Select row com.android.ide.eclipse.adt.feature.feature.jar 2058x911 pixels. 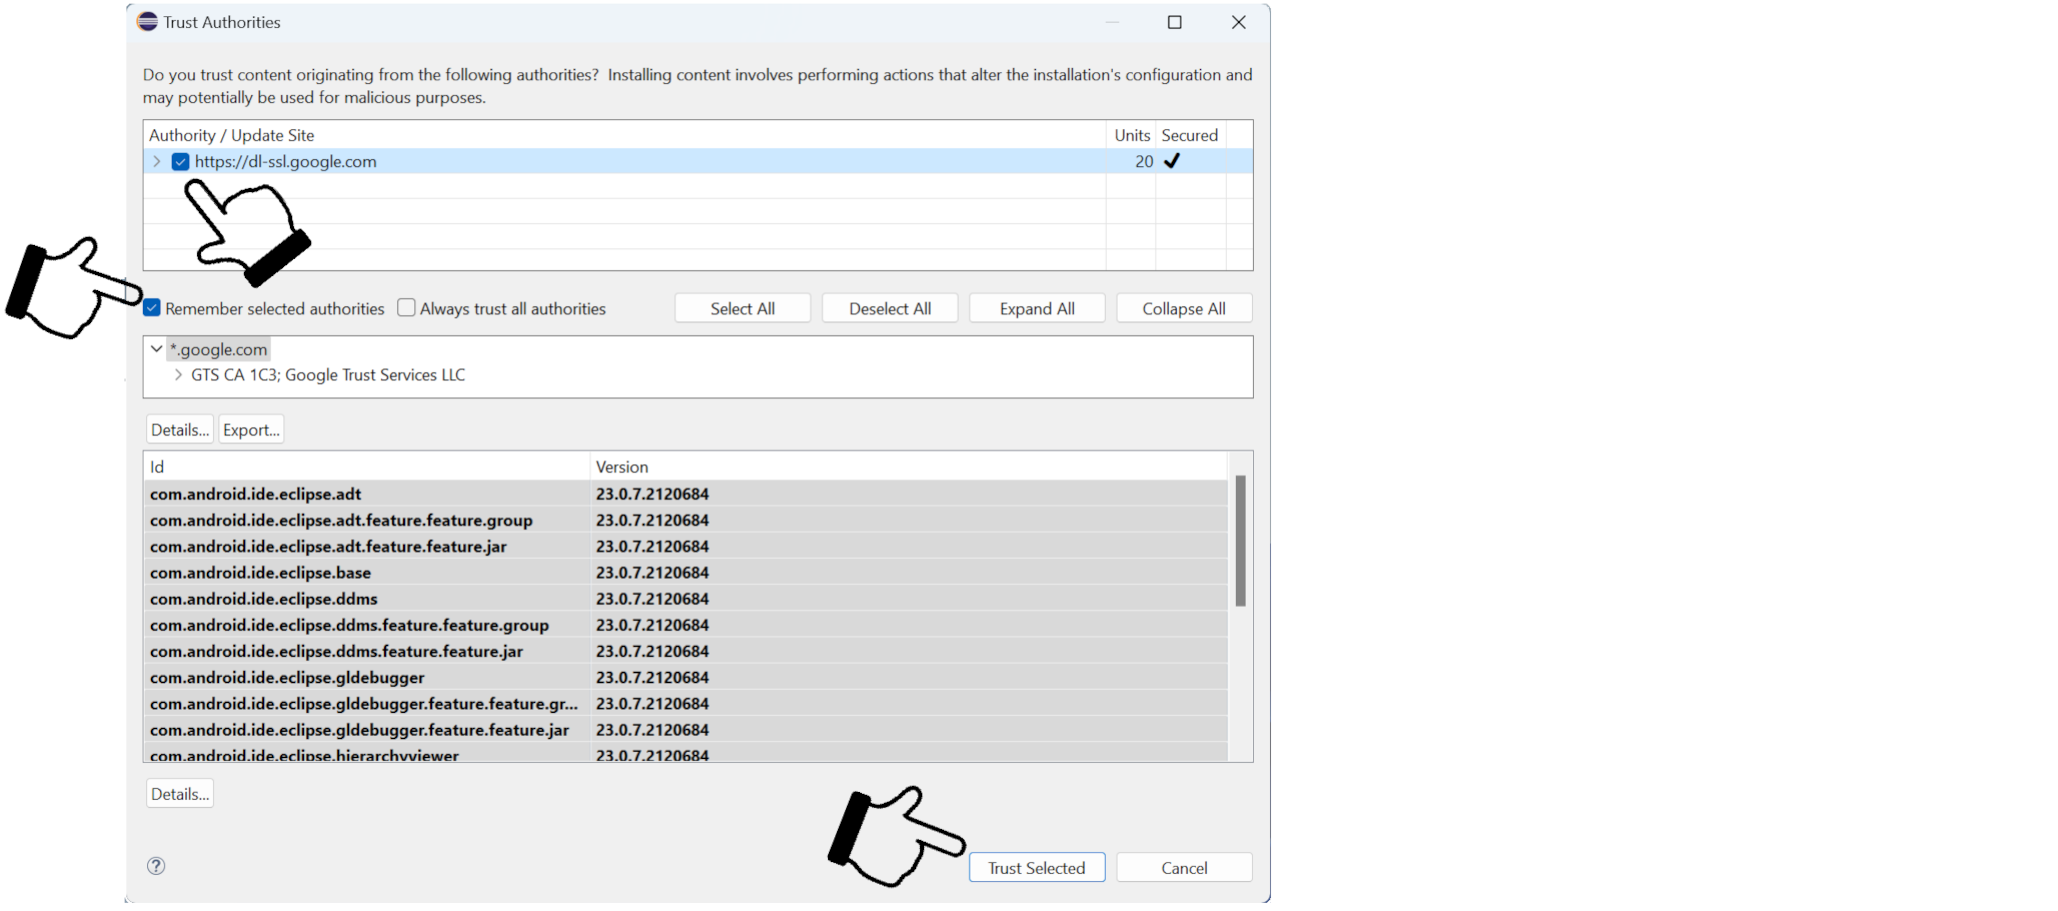click(x=685, y=546)
